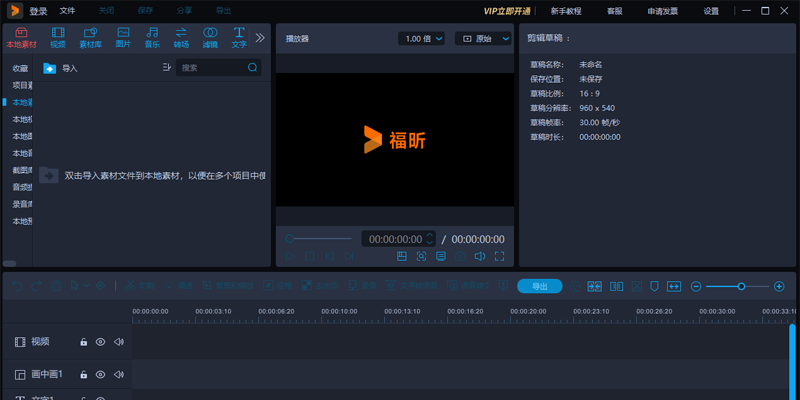This screenshot has height=400, width=800.
Task: Click the redo arrow in timeline toolbar
Action: (x=36, y=286)
